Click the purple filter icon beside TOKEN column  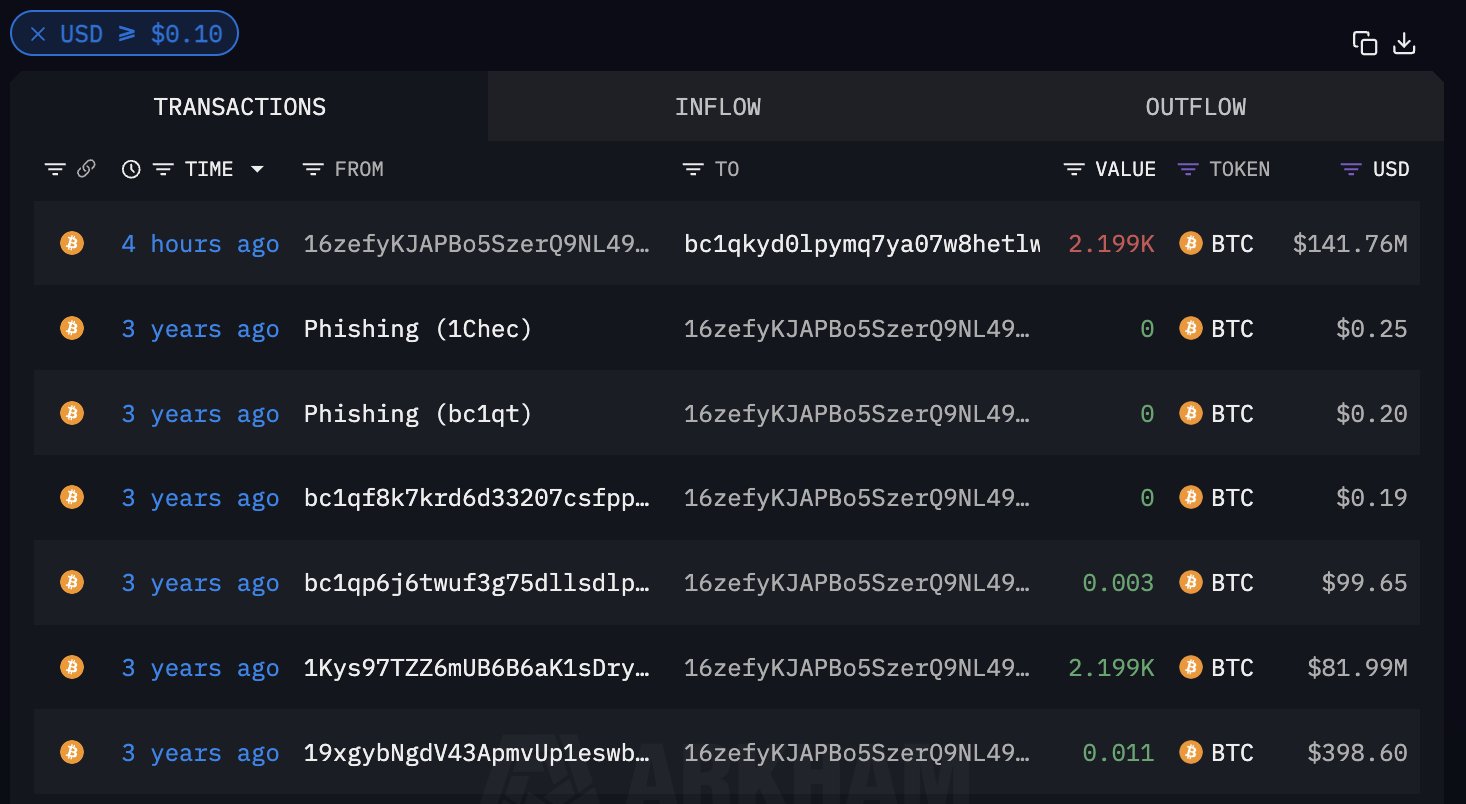(x=1187, y=169)
